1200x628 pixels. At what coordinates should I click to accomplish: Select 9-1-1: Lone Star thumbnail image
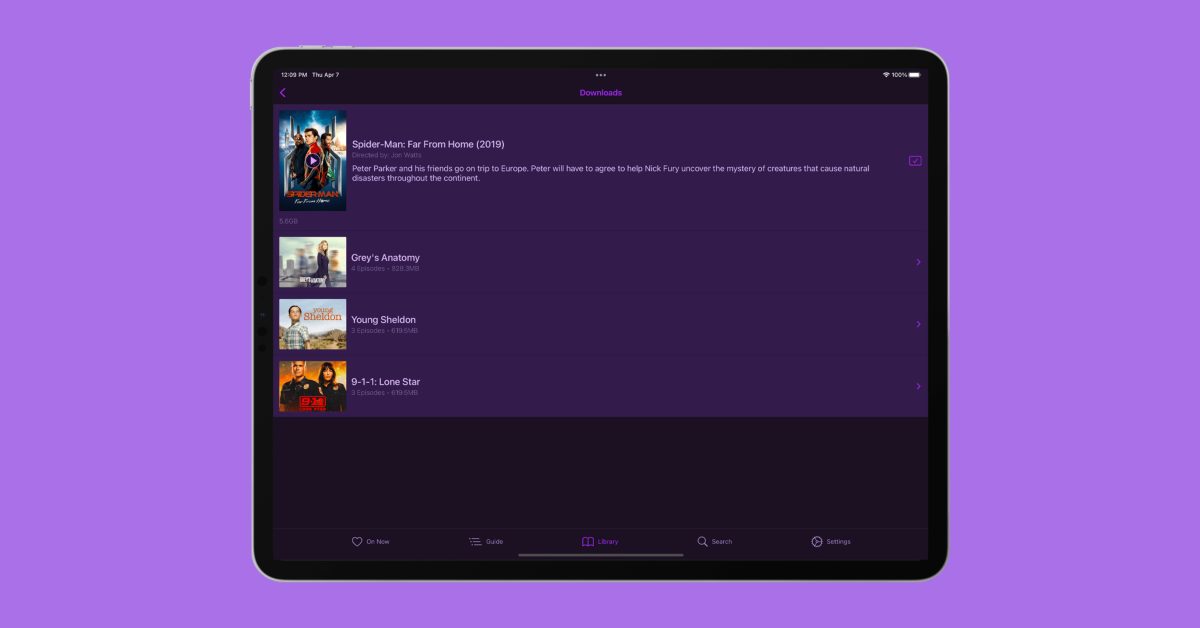(x=313, y=386)
